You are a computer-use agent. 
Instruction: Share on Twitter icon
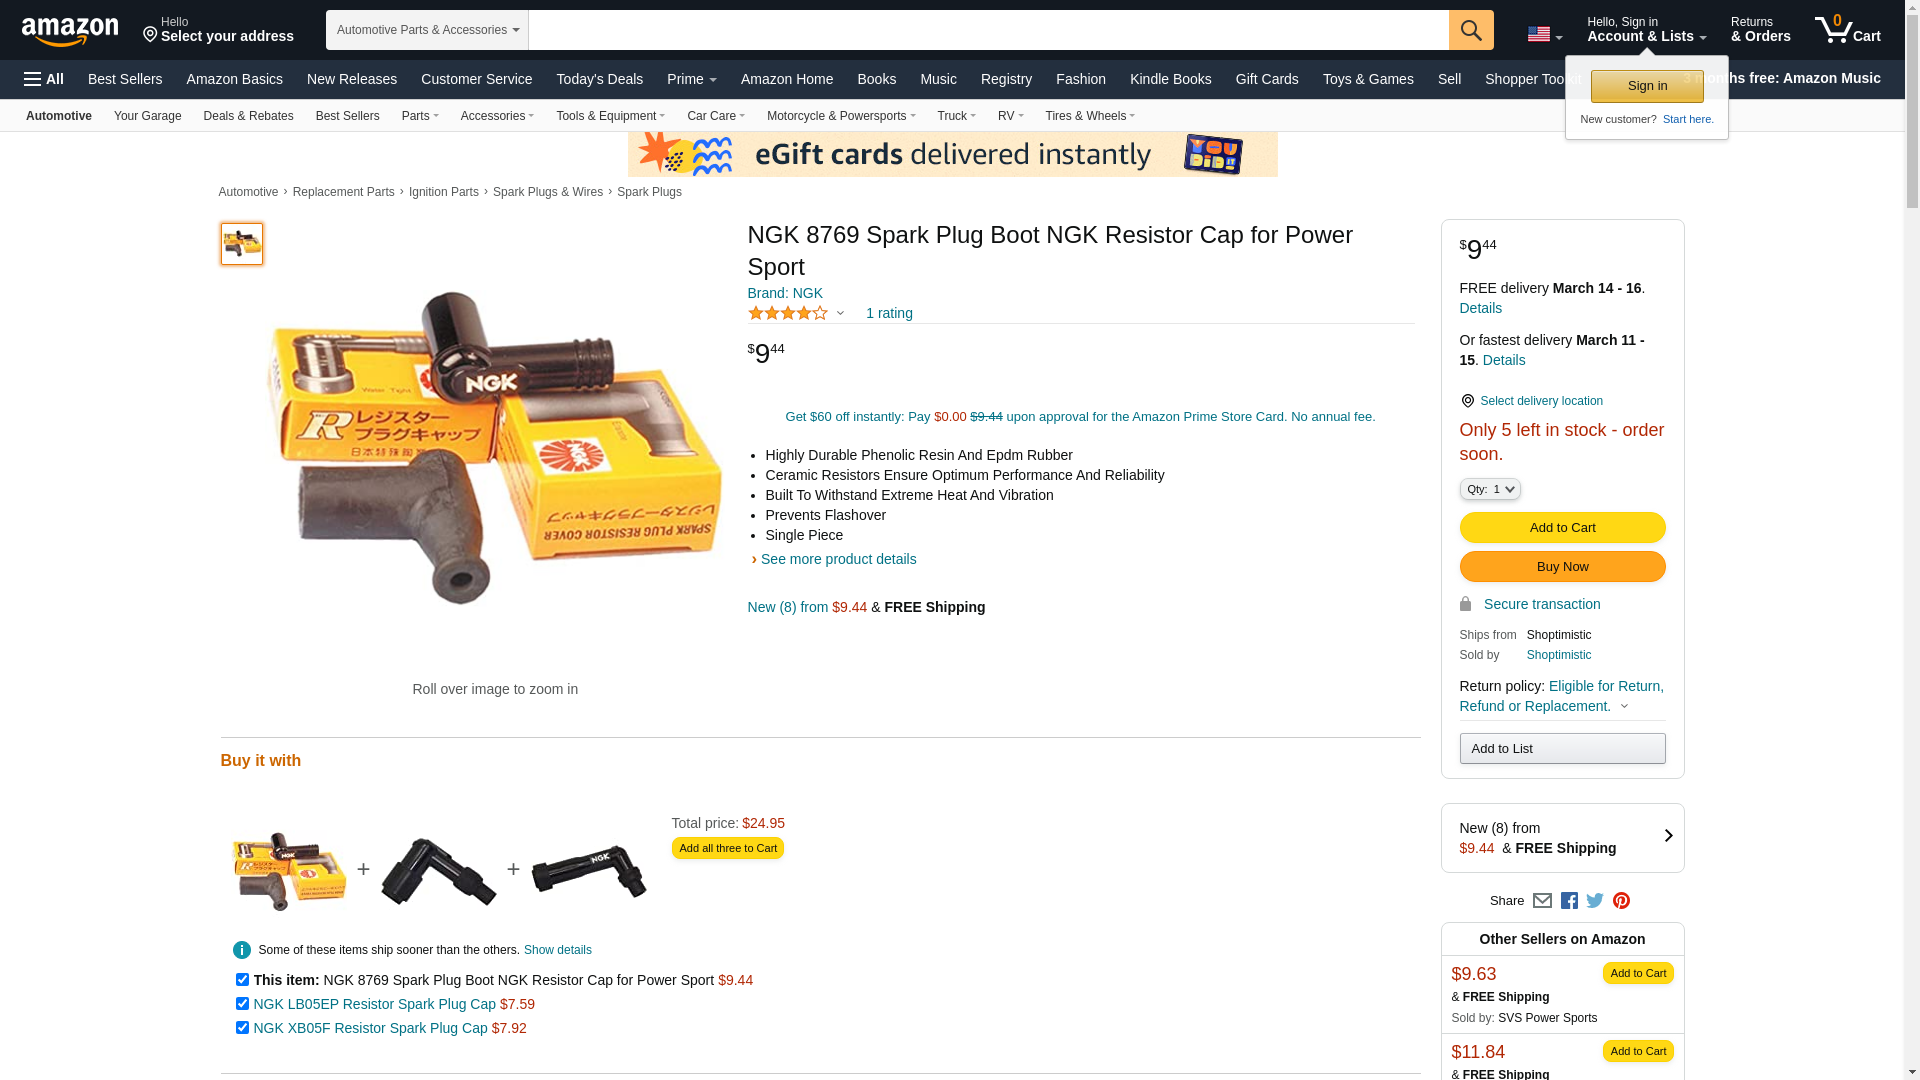(x=1595, y=901)
